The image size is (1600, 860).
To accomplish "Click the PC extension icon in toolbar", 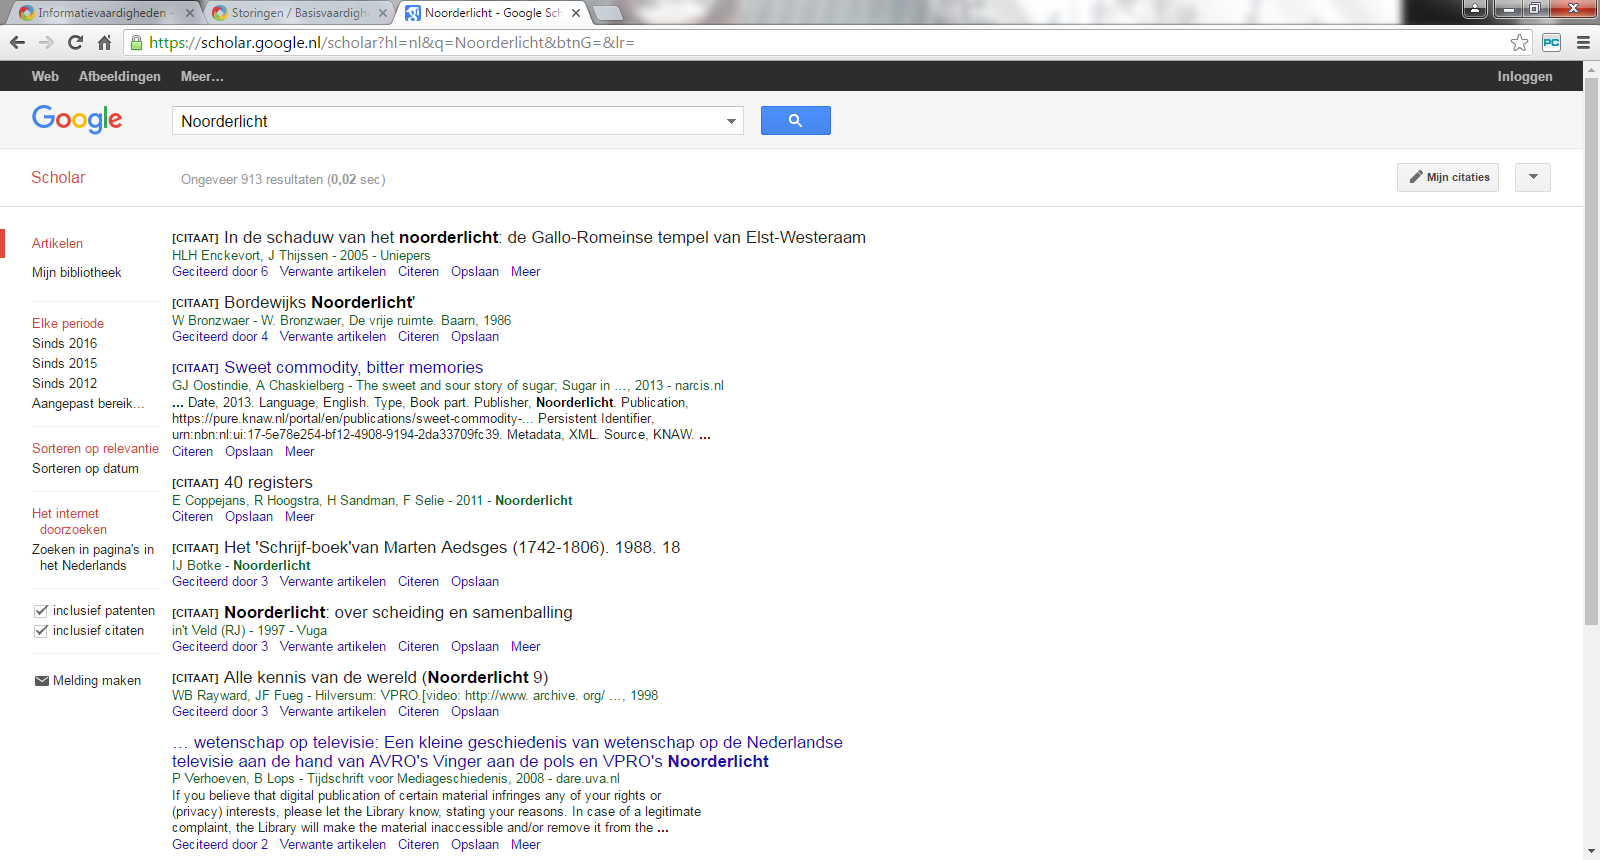I will coord(1551,42).
